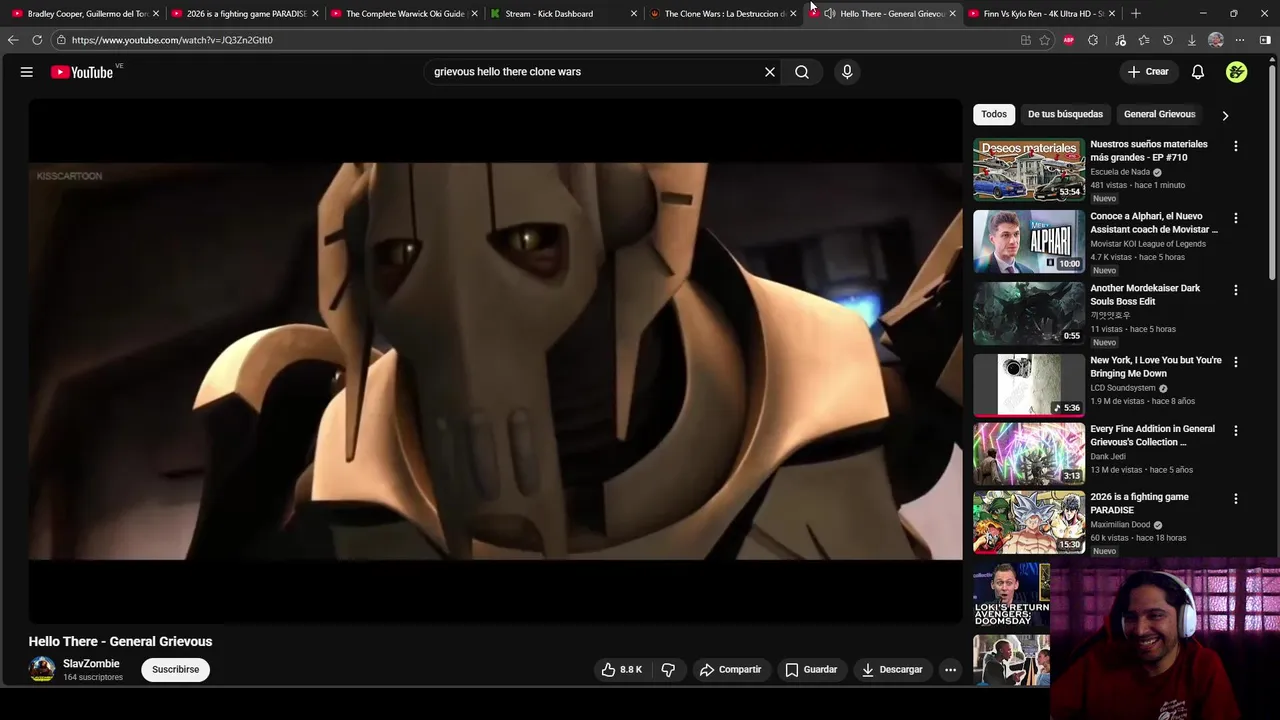Select the Todos filter chip
1280x720 pixels.
pos(994,114)
